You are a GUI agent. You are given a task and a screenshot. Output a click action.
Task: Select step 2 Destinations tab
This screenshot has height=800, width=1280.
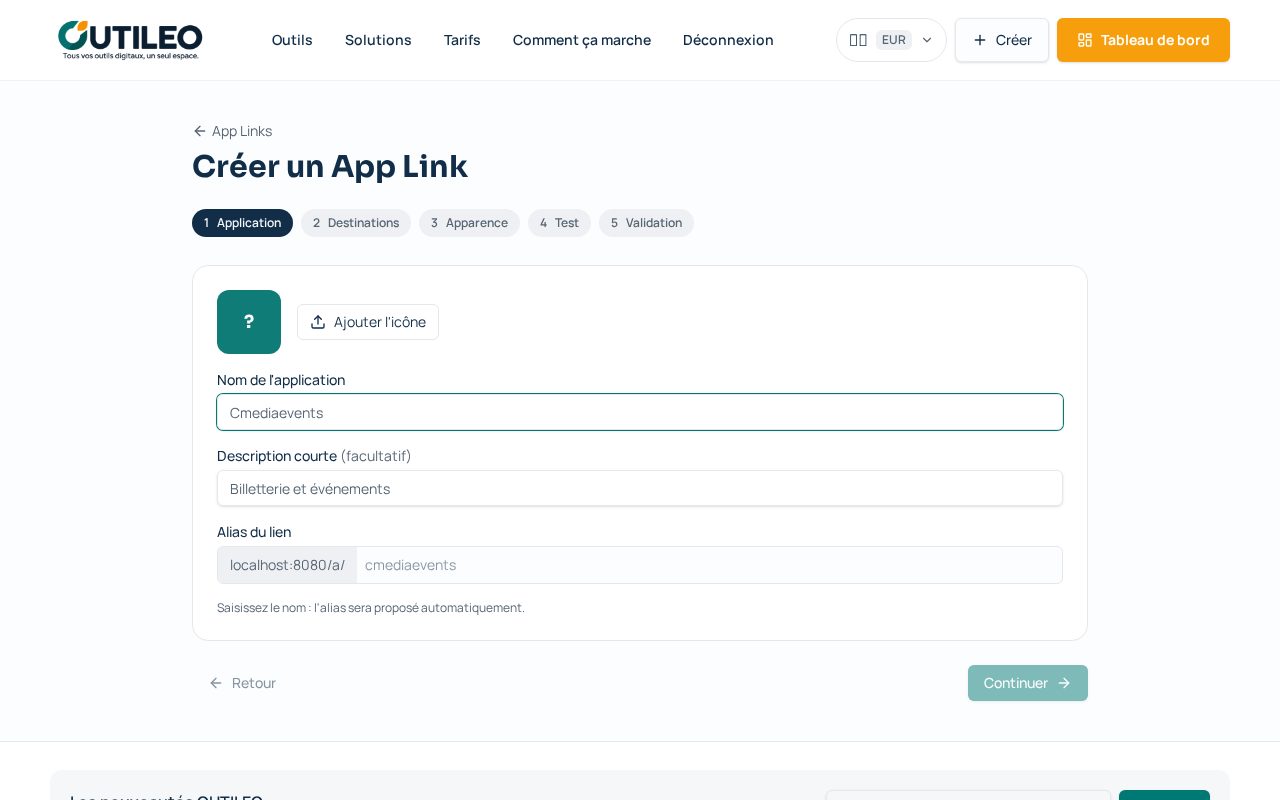[356, 223]
